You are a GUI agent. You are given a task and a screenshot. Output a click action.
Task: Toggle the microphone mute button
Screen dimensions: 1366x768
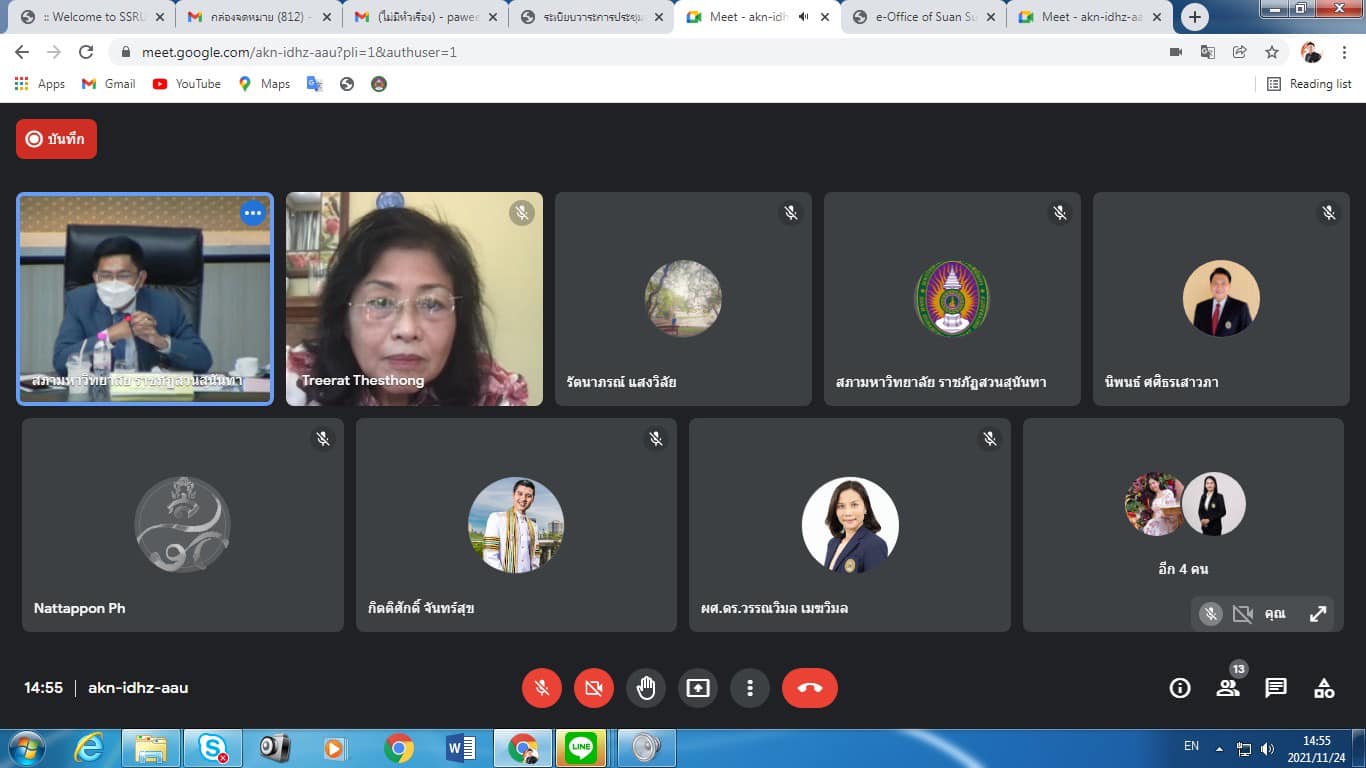pyautogui.click(x=542, y=688)
